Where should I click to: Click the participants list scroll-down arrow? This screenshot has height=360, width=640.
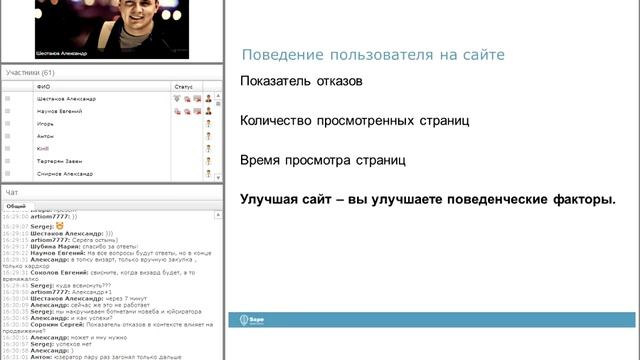(x=218, y=178)
